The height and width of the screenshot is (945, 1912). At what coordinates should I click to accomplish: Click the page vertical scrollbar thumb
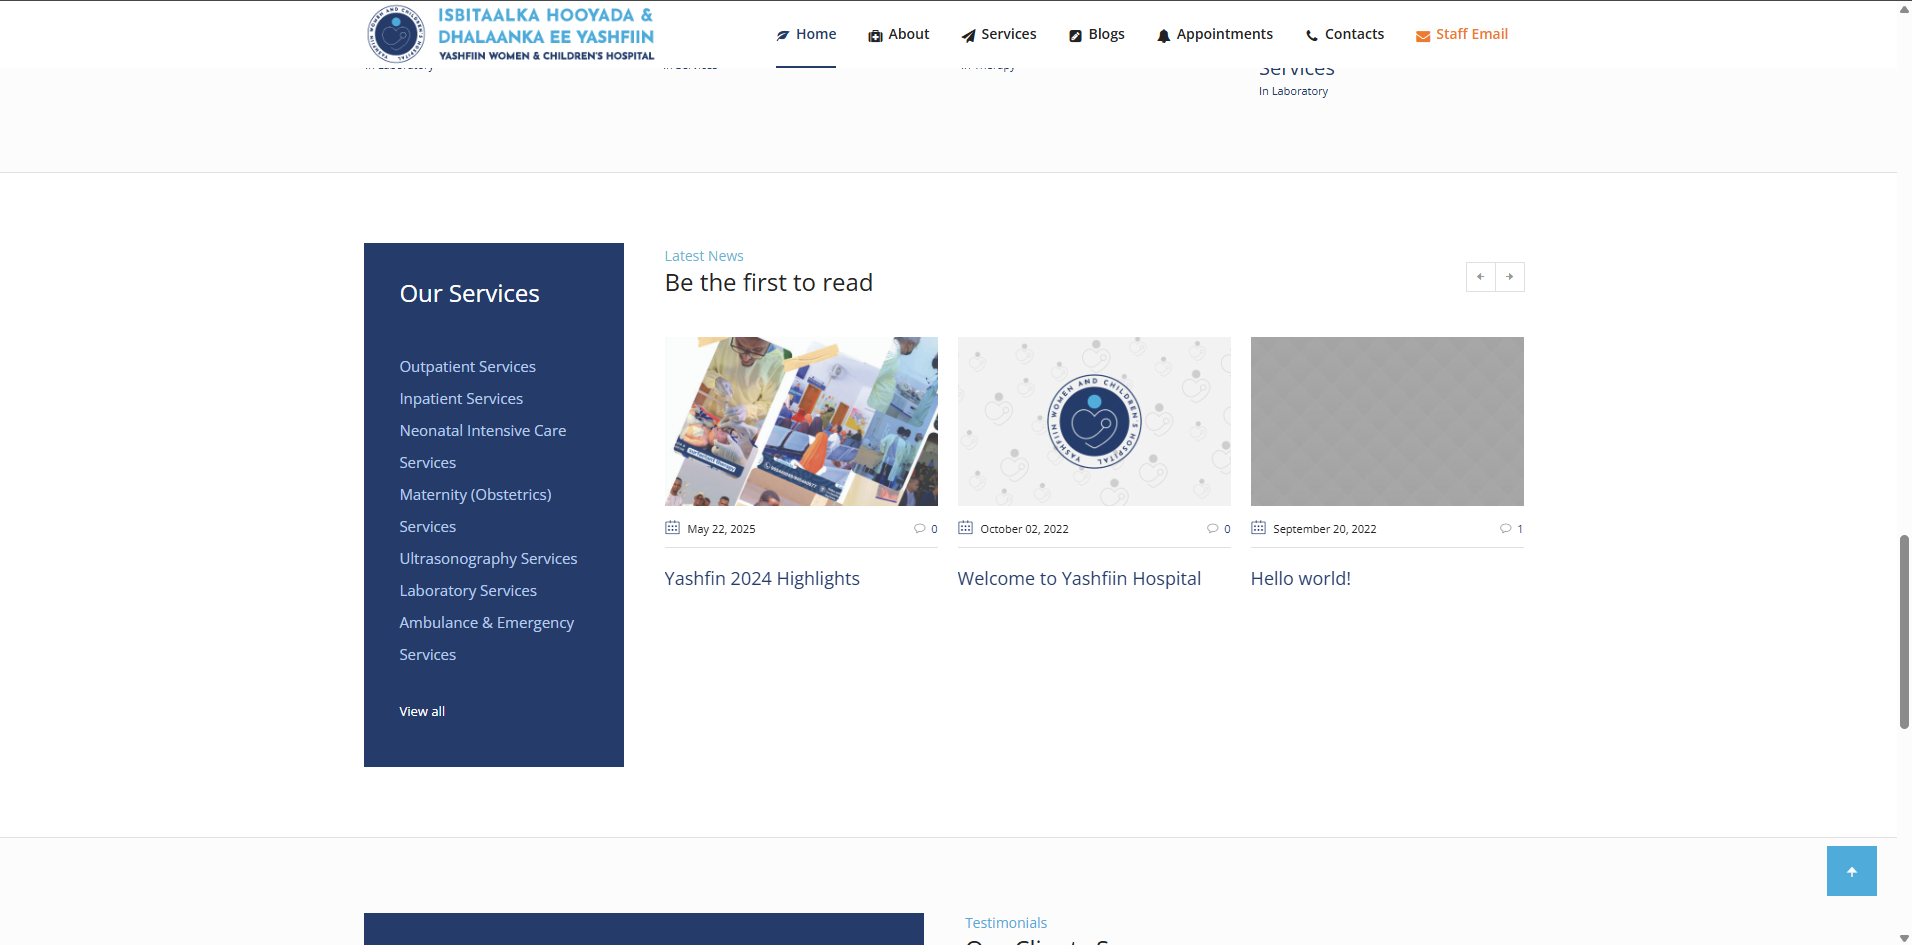1904,632
